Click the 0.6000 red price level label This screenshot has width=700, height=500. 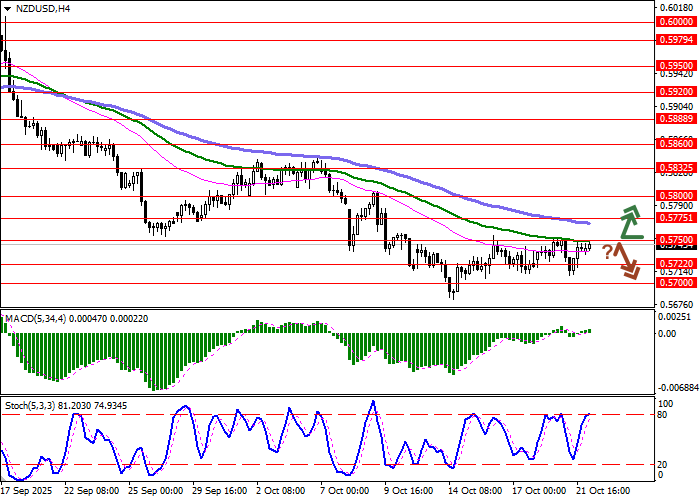[x=675, y=21]
